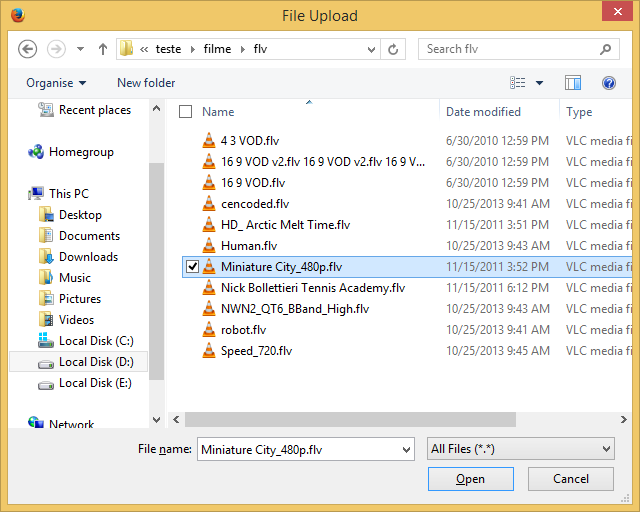Select file Human.flv
This screenshot has height=512, width=640.
click(249, 246)
